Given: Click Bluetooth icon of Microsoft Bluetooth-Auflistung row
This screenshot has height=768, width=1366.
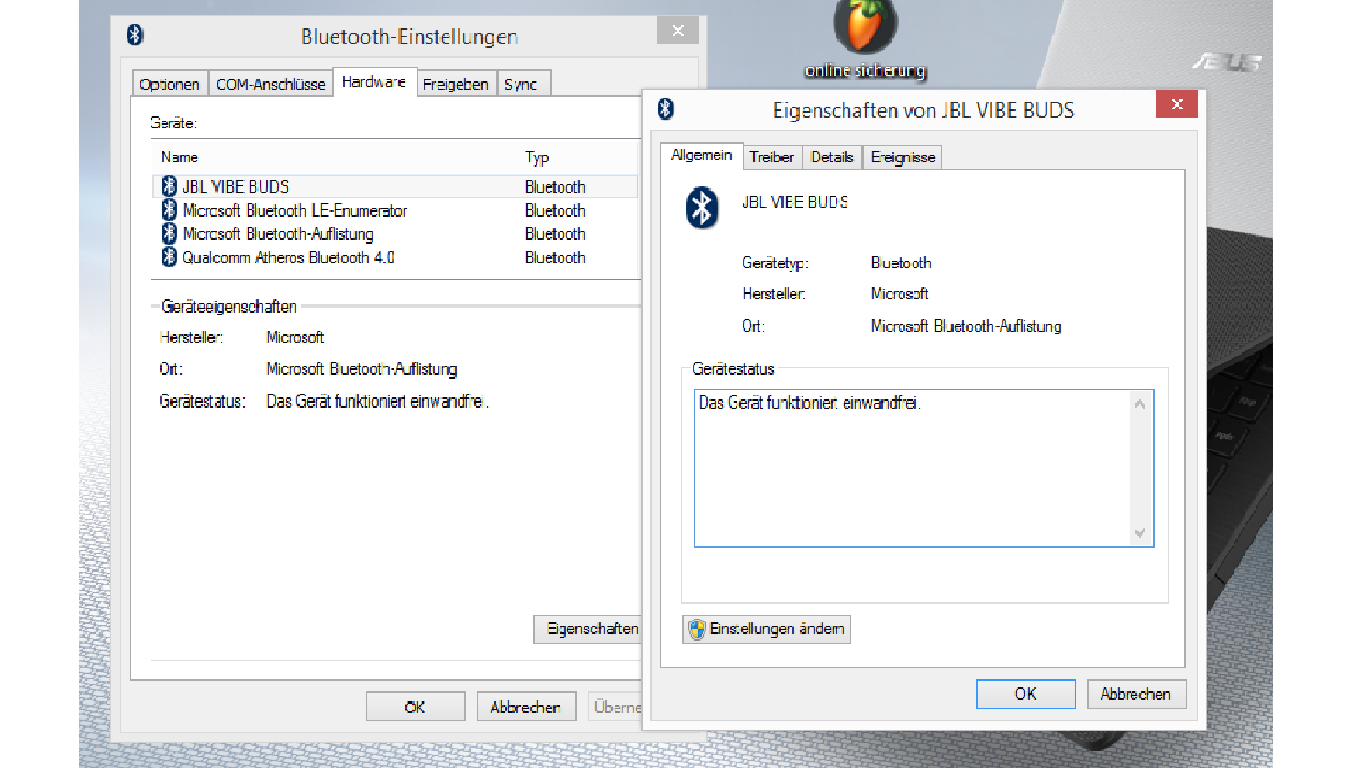Looking at the screenshot, I should [x=169, y=233].
